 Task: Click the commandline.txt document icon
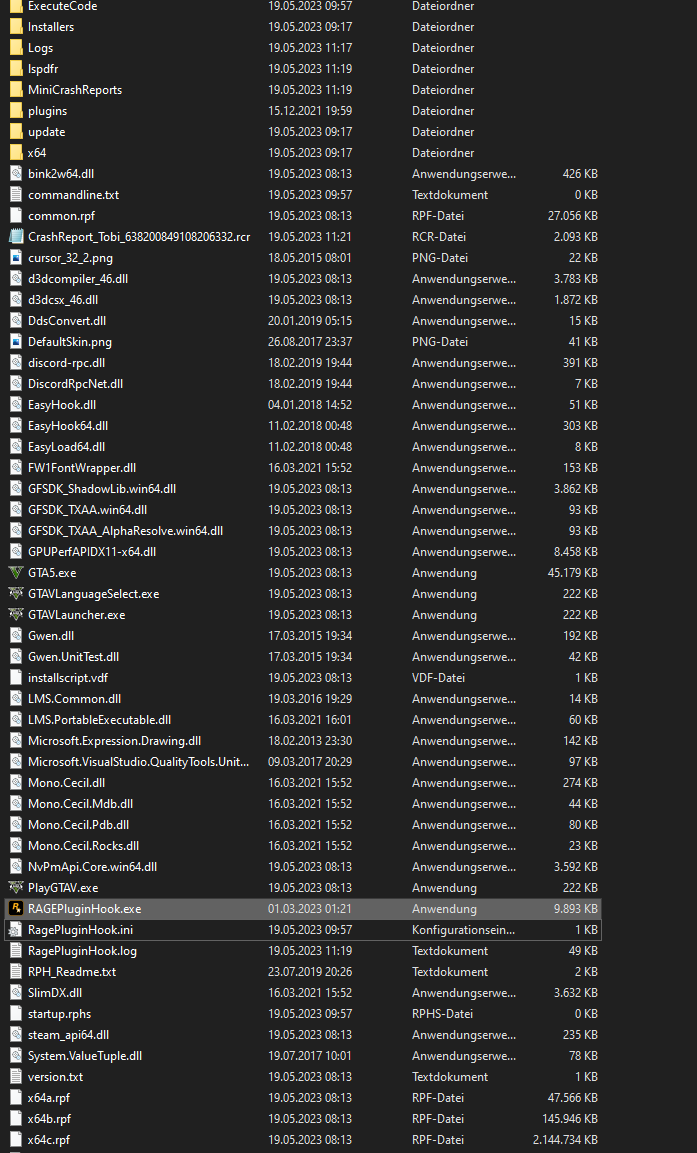pyautogui.click(x=16, y=195)
